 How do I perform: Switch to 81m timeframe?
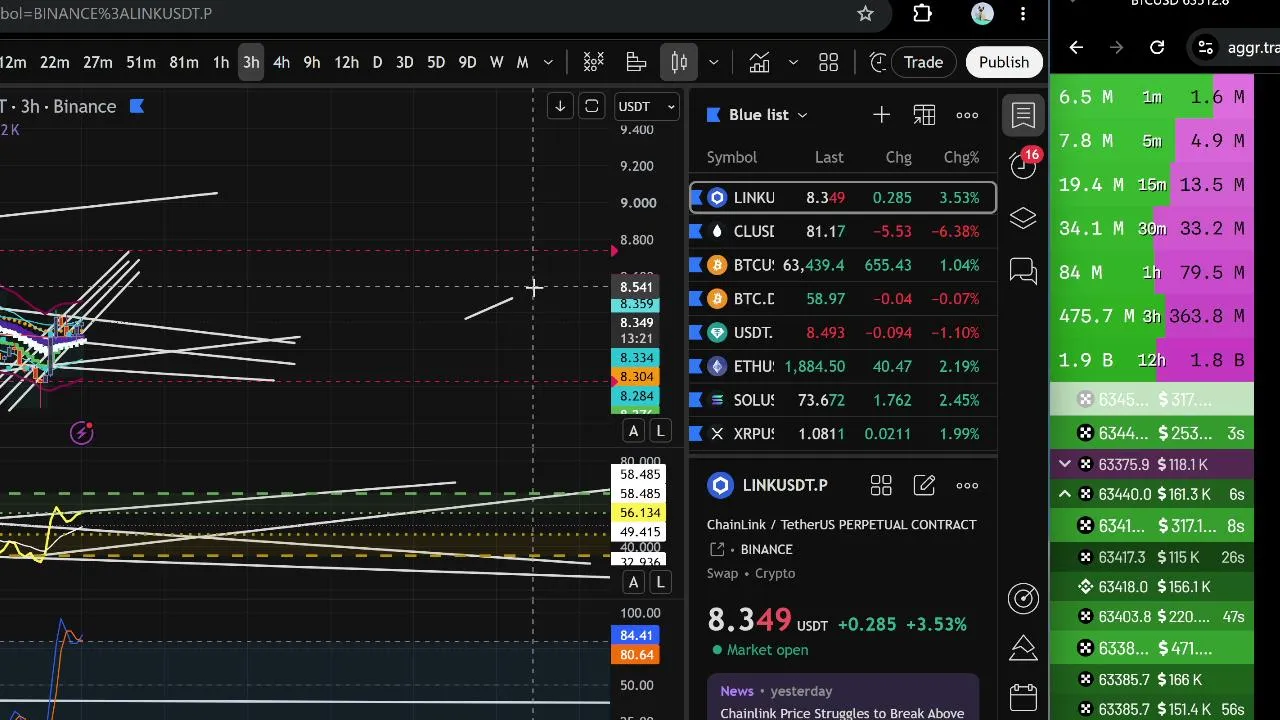pos(184,62)
